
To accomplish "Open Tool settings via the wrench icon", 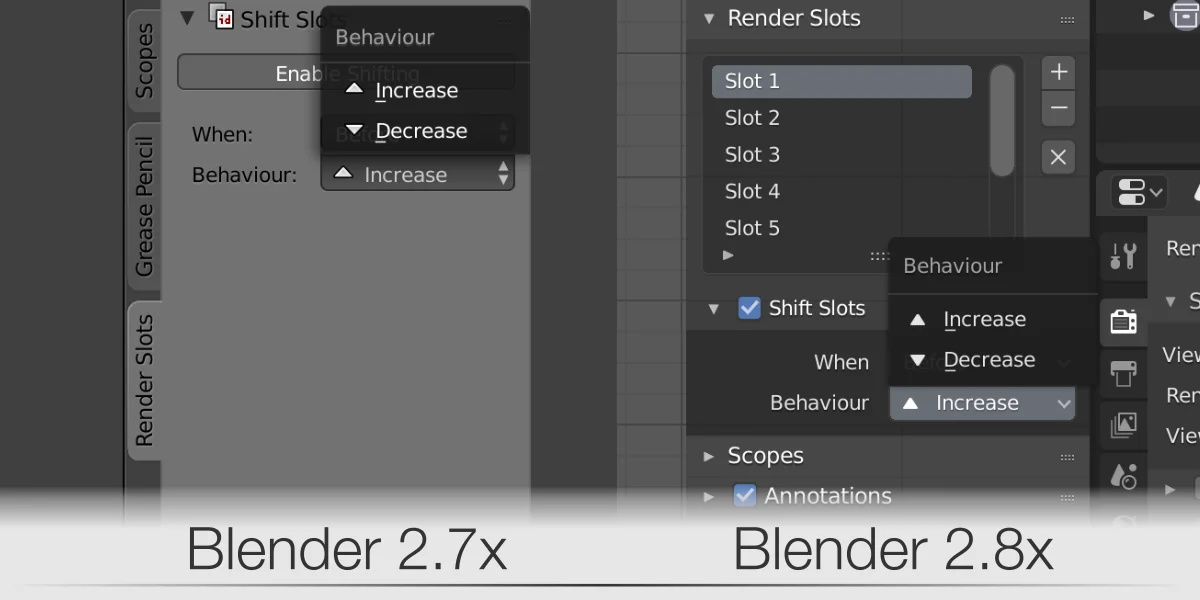I will pyautogui.click(x=1123, y=254).
